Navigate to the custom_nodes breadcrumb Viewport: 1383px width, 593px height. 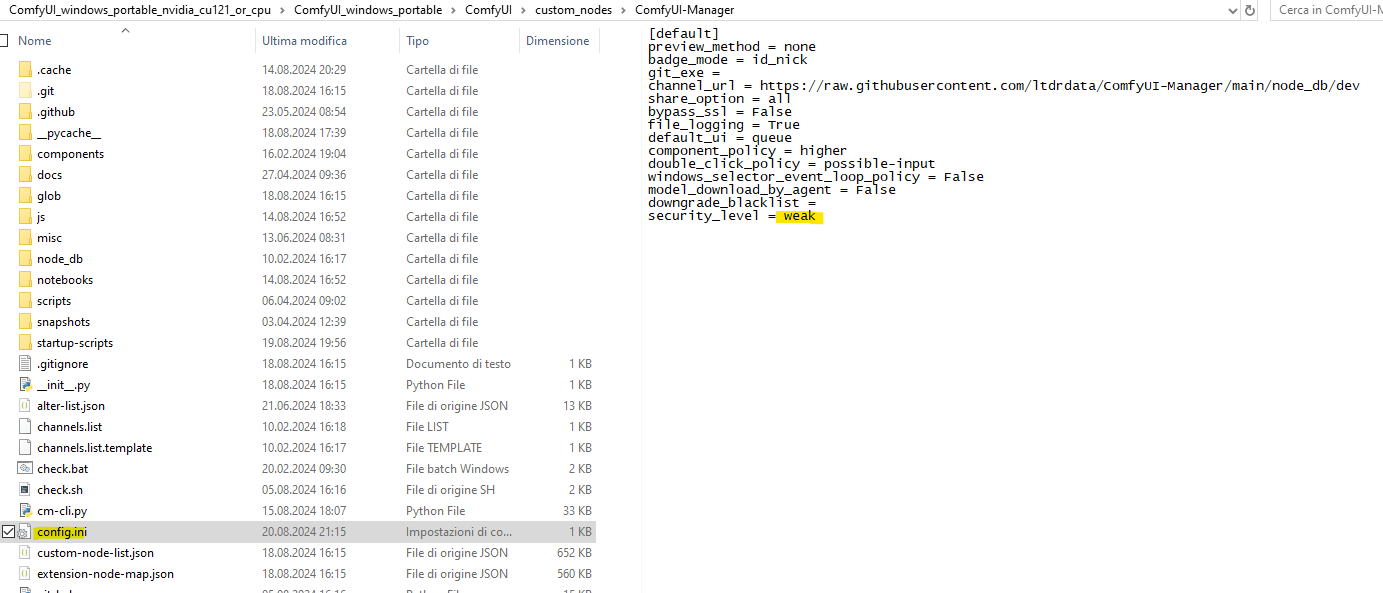[574, 10]
